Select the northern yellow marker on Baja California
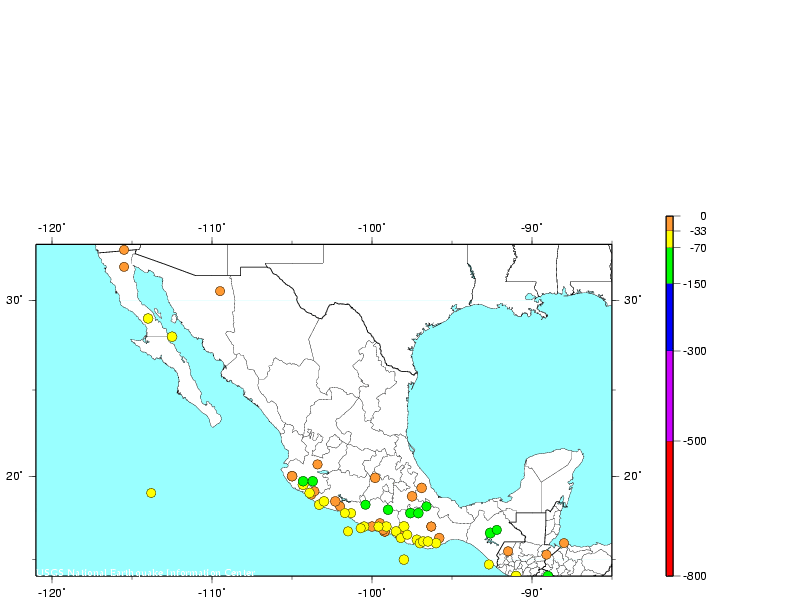Viewport: 792px width, 612px height. [148, 319]
